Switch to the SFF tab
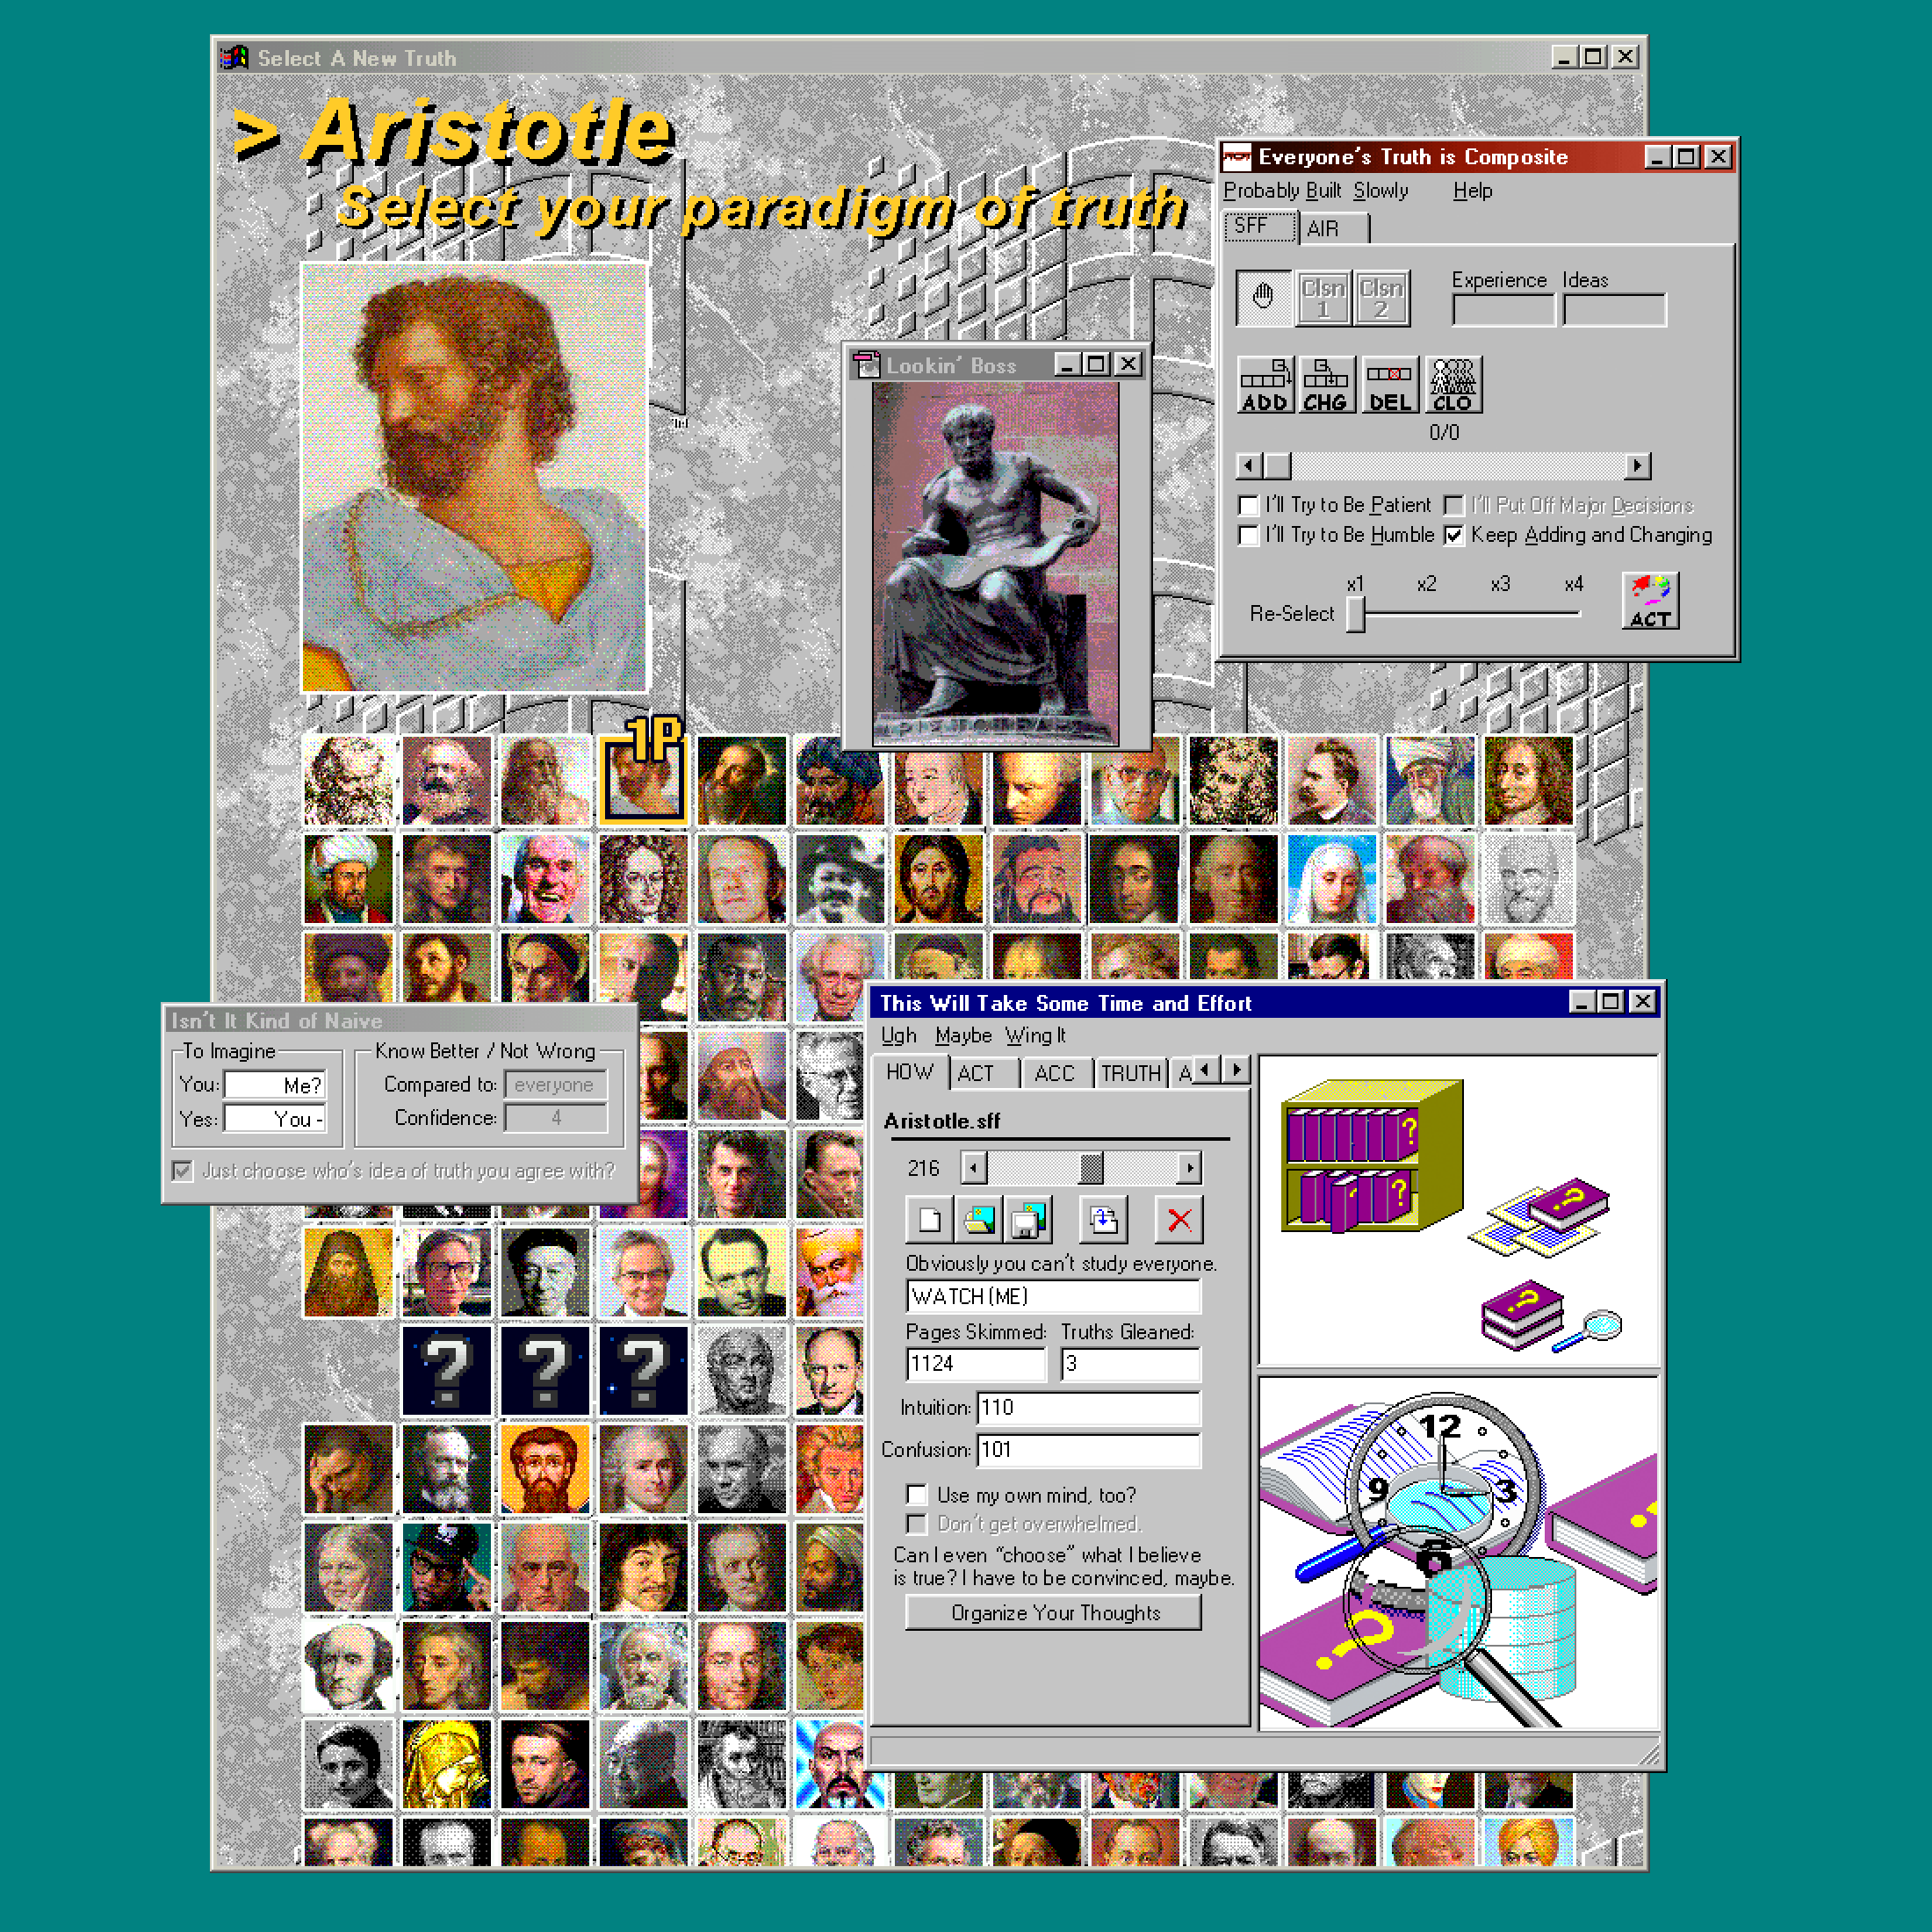 [1261, 226]
